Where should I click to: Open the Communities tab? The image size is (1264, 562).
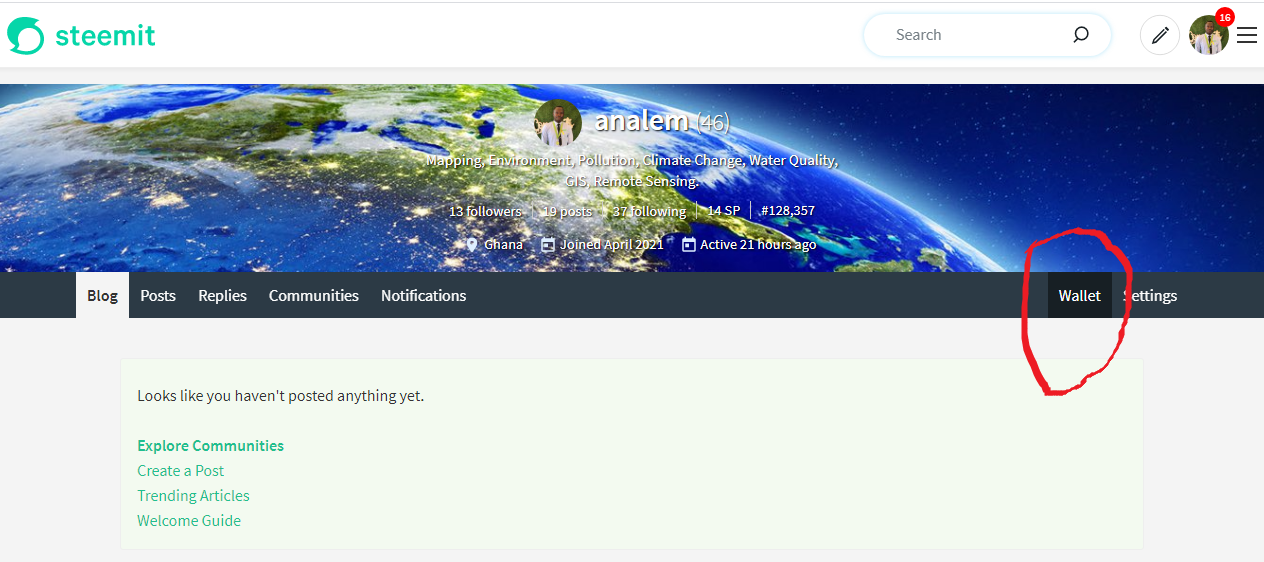pyautogui.click(x=314, y=295)
